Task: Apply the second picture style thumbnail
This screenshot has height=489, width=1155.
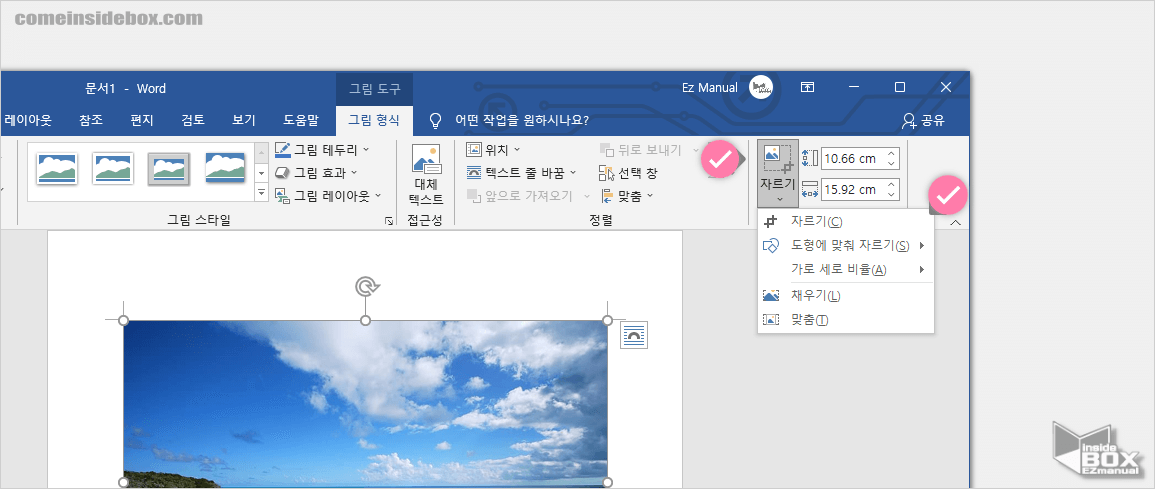Action: pyautogui.click(x=113, y=169)
